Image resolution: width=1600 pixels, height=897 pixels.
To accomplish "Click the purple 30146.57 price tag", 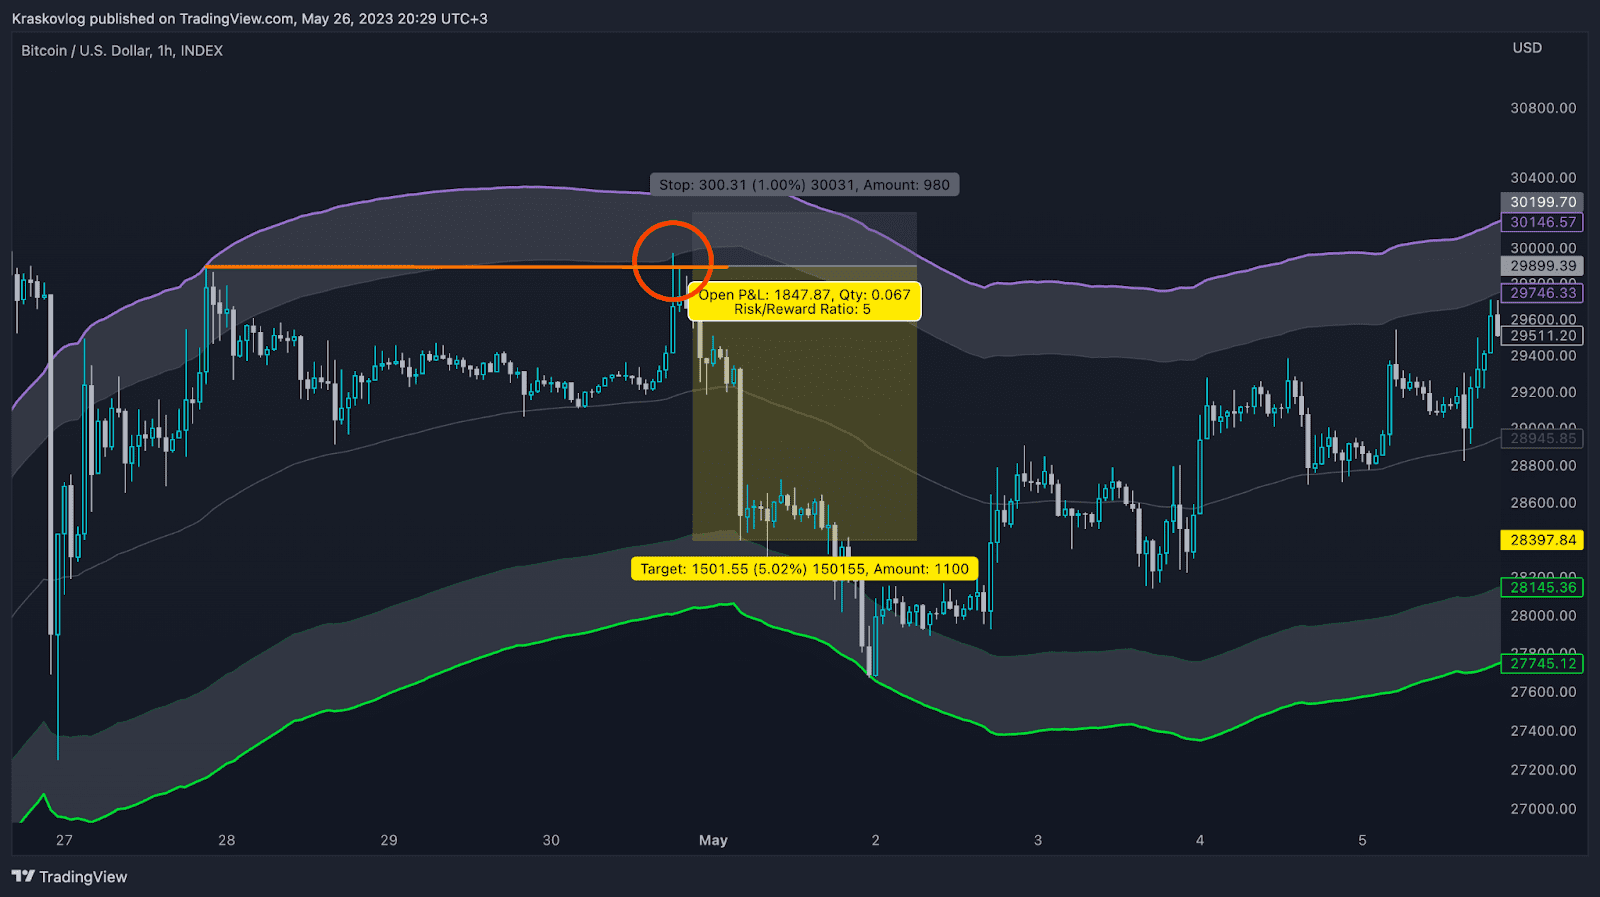I will point(1542,222).
